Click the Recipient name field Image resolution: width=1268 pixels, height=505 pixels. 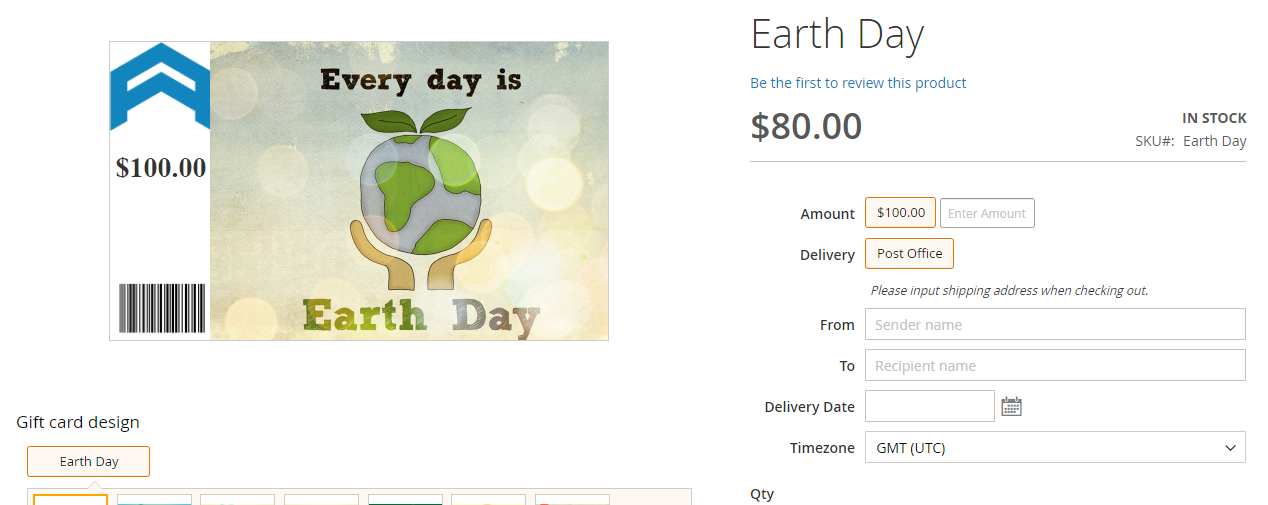(1054, 366)
